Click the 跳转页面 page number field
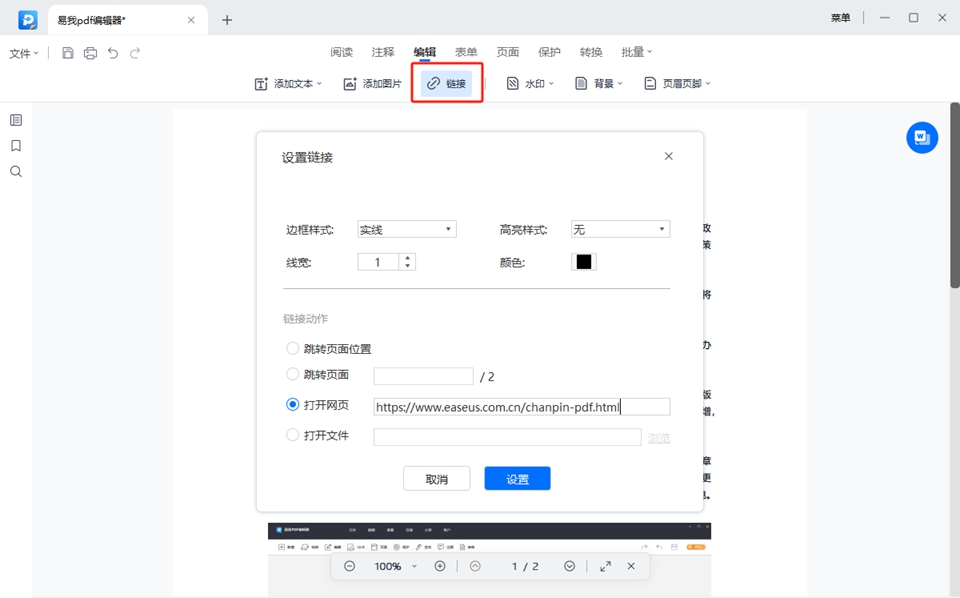The height and width of the screenshot is (598, 960). (x=423, y=376)
